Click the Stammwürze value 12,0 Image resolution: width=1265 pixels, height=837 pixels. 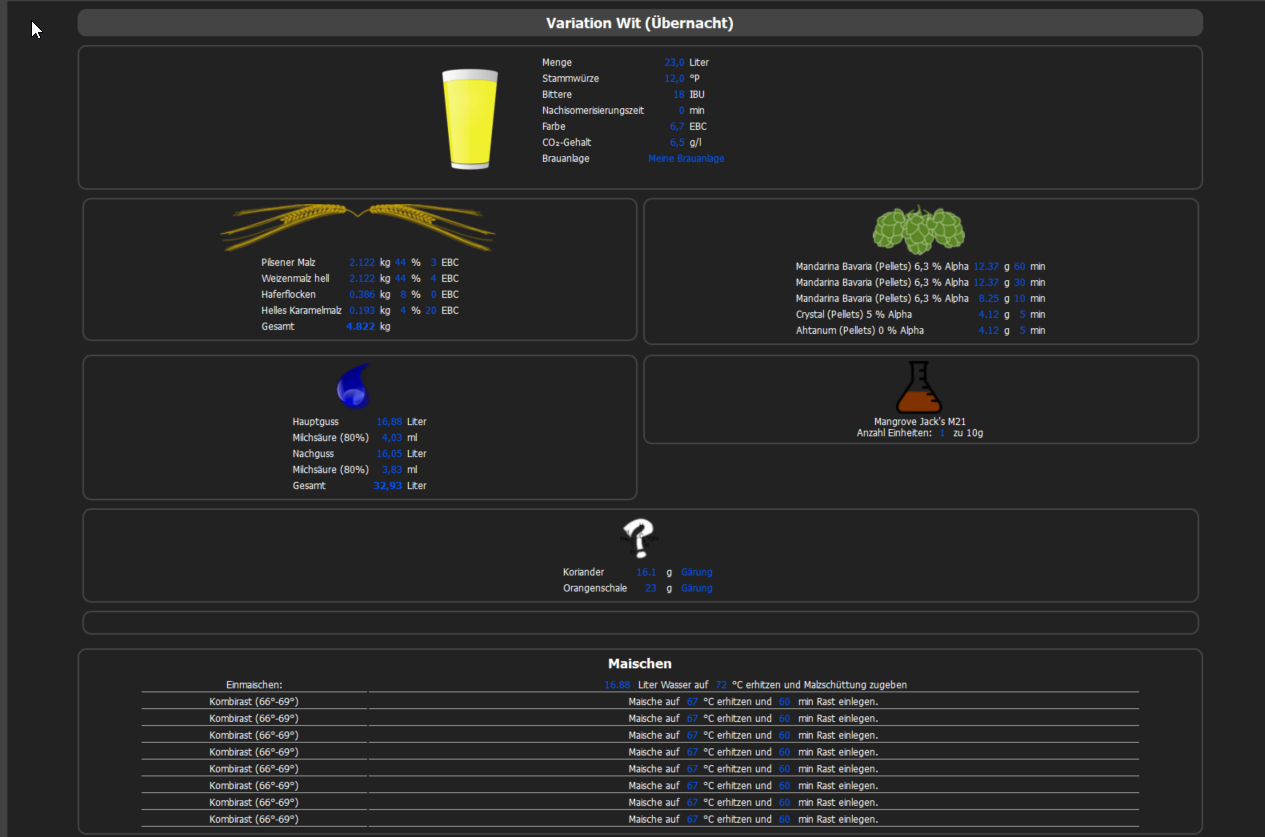pyautogui.click(x=674, y=79)
